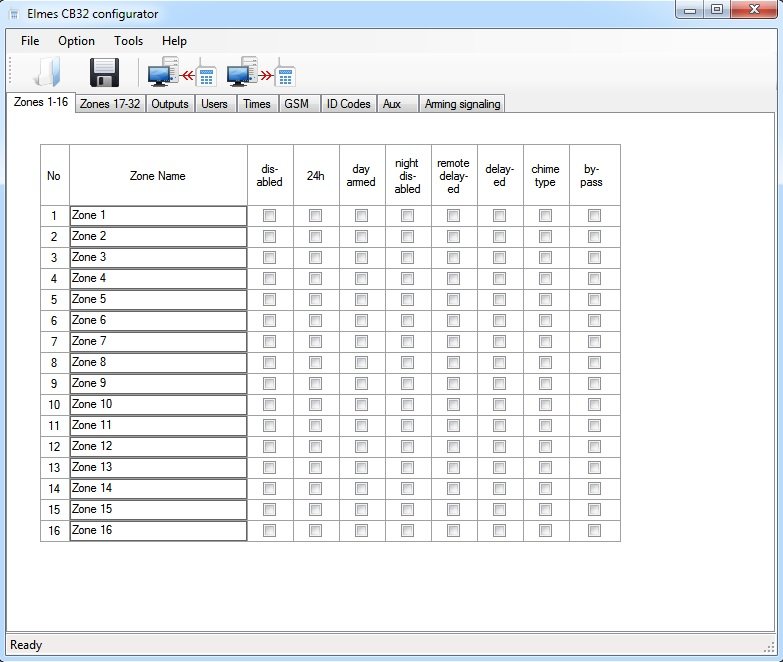
Task: Click the resize grip in status bar corner
Action: 768,646
